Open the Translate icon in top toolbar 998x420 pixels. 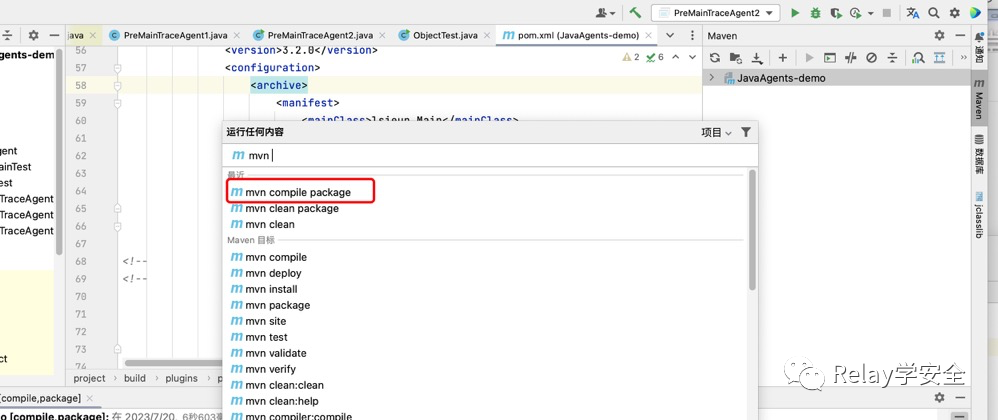(913, 13)
